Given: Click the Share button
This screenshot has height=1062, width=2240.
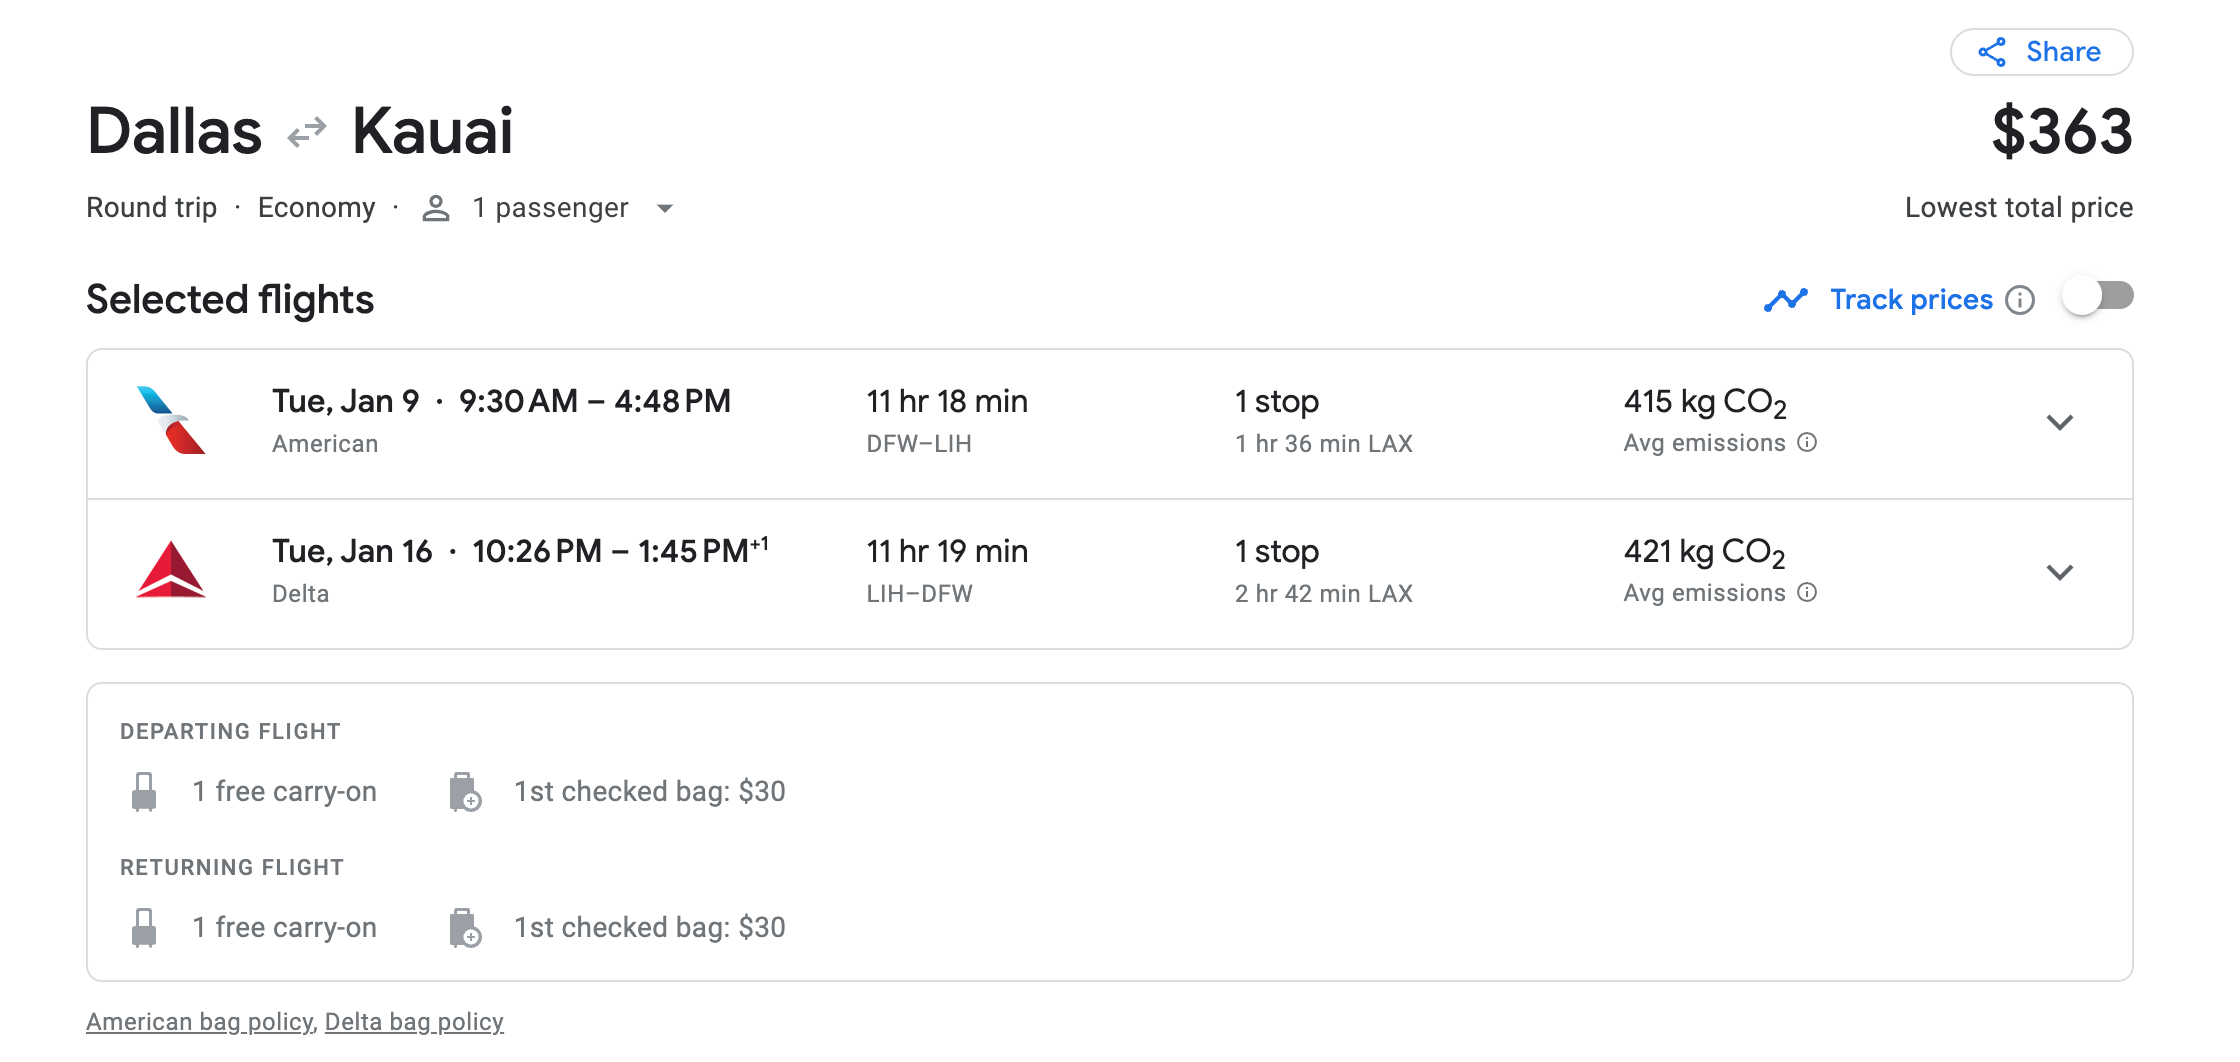Looking at the screenshot, I should [x=2041, y=52].
